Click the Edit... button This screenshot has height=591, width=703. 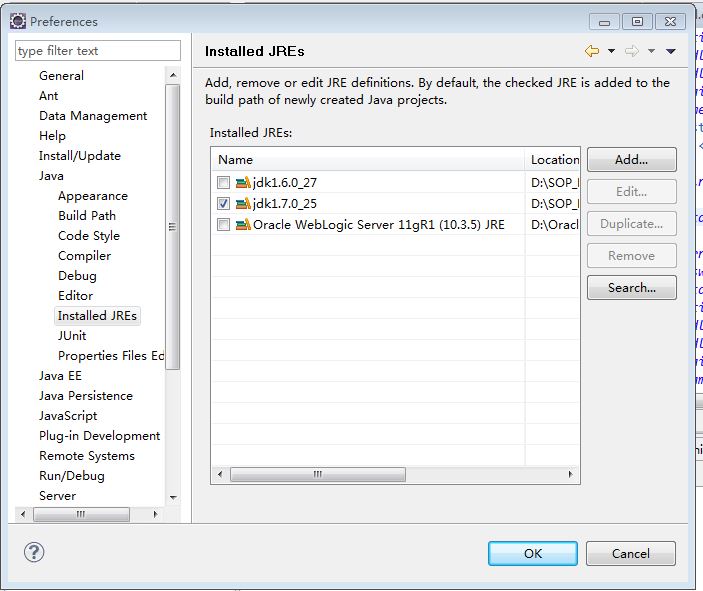632,192
